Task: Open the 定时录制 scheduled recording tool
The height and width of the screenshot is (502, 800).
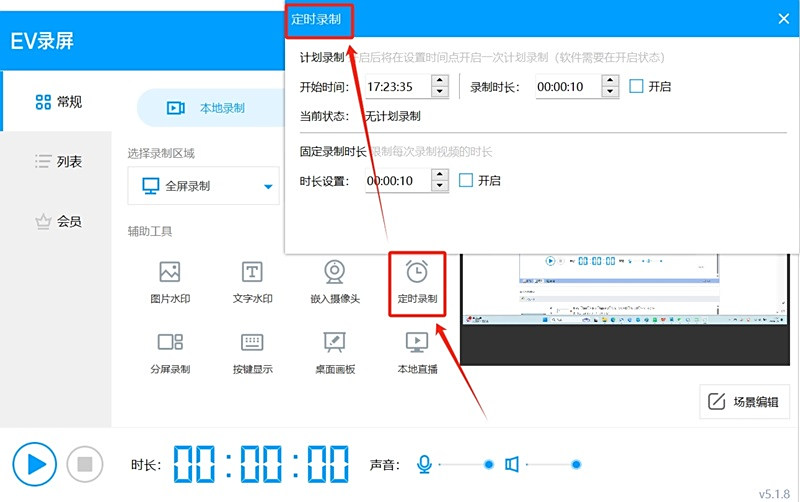Action: tap(417, 282)
